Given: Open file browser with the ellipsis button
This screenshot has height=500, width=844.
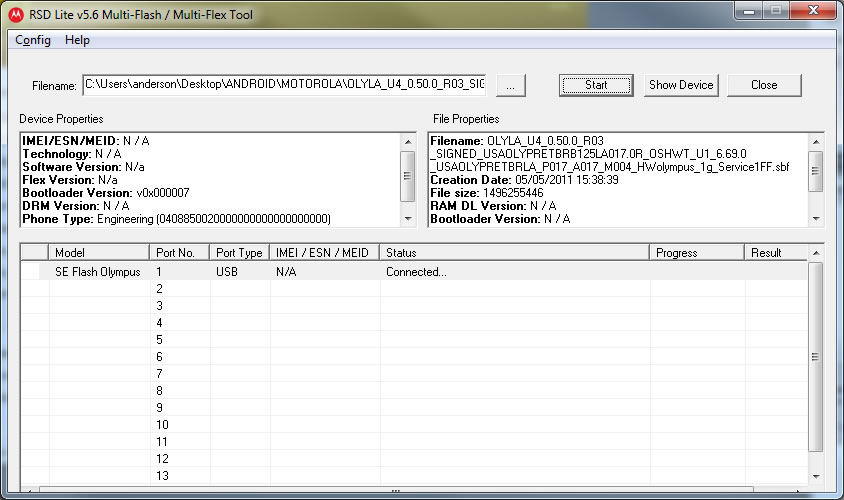Looking at the screenshot, I should click(x=510, y=86).
